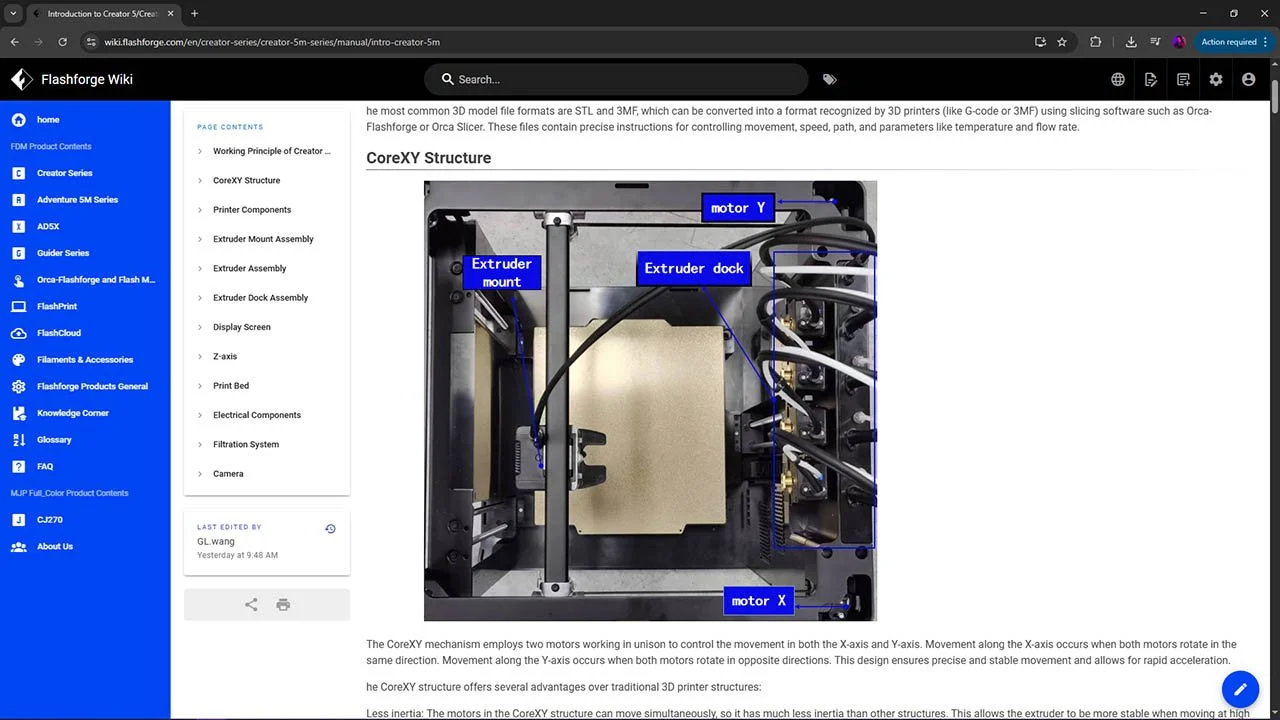Click the Orca-Flashforge sidebar icon
Image resolution: width=1280 pixels, height=720 pixels.
(x=18, y=280)
